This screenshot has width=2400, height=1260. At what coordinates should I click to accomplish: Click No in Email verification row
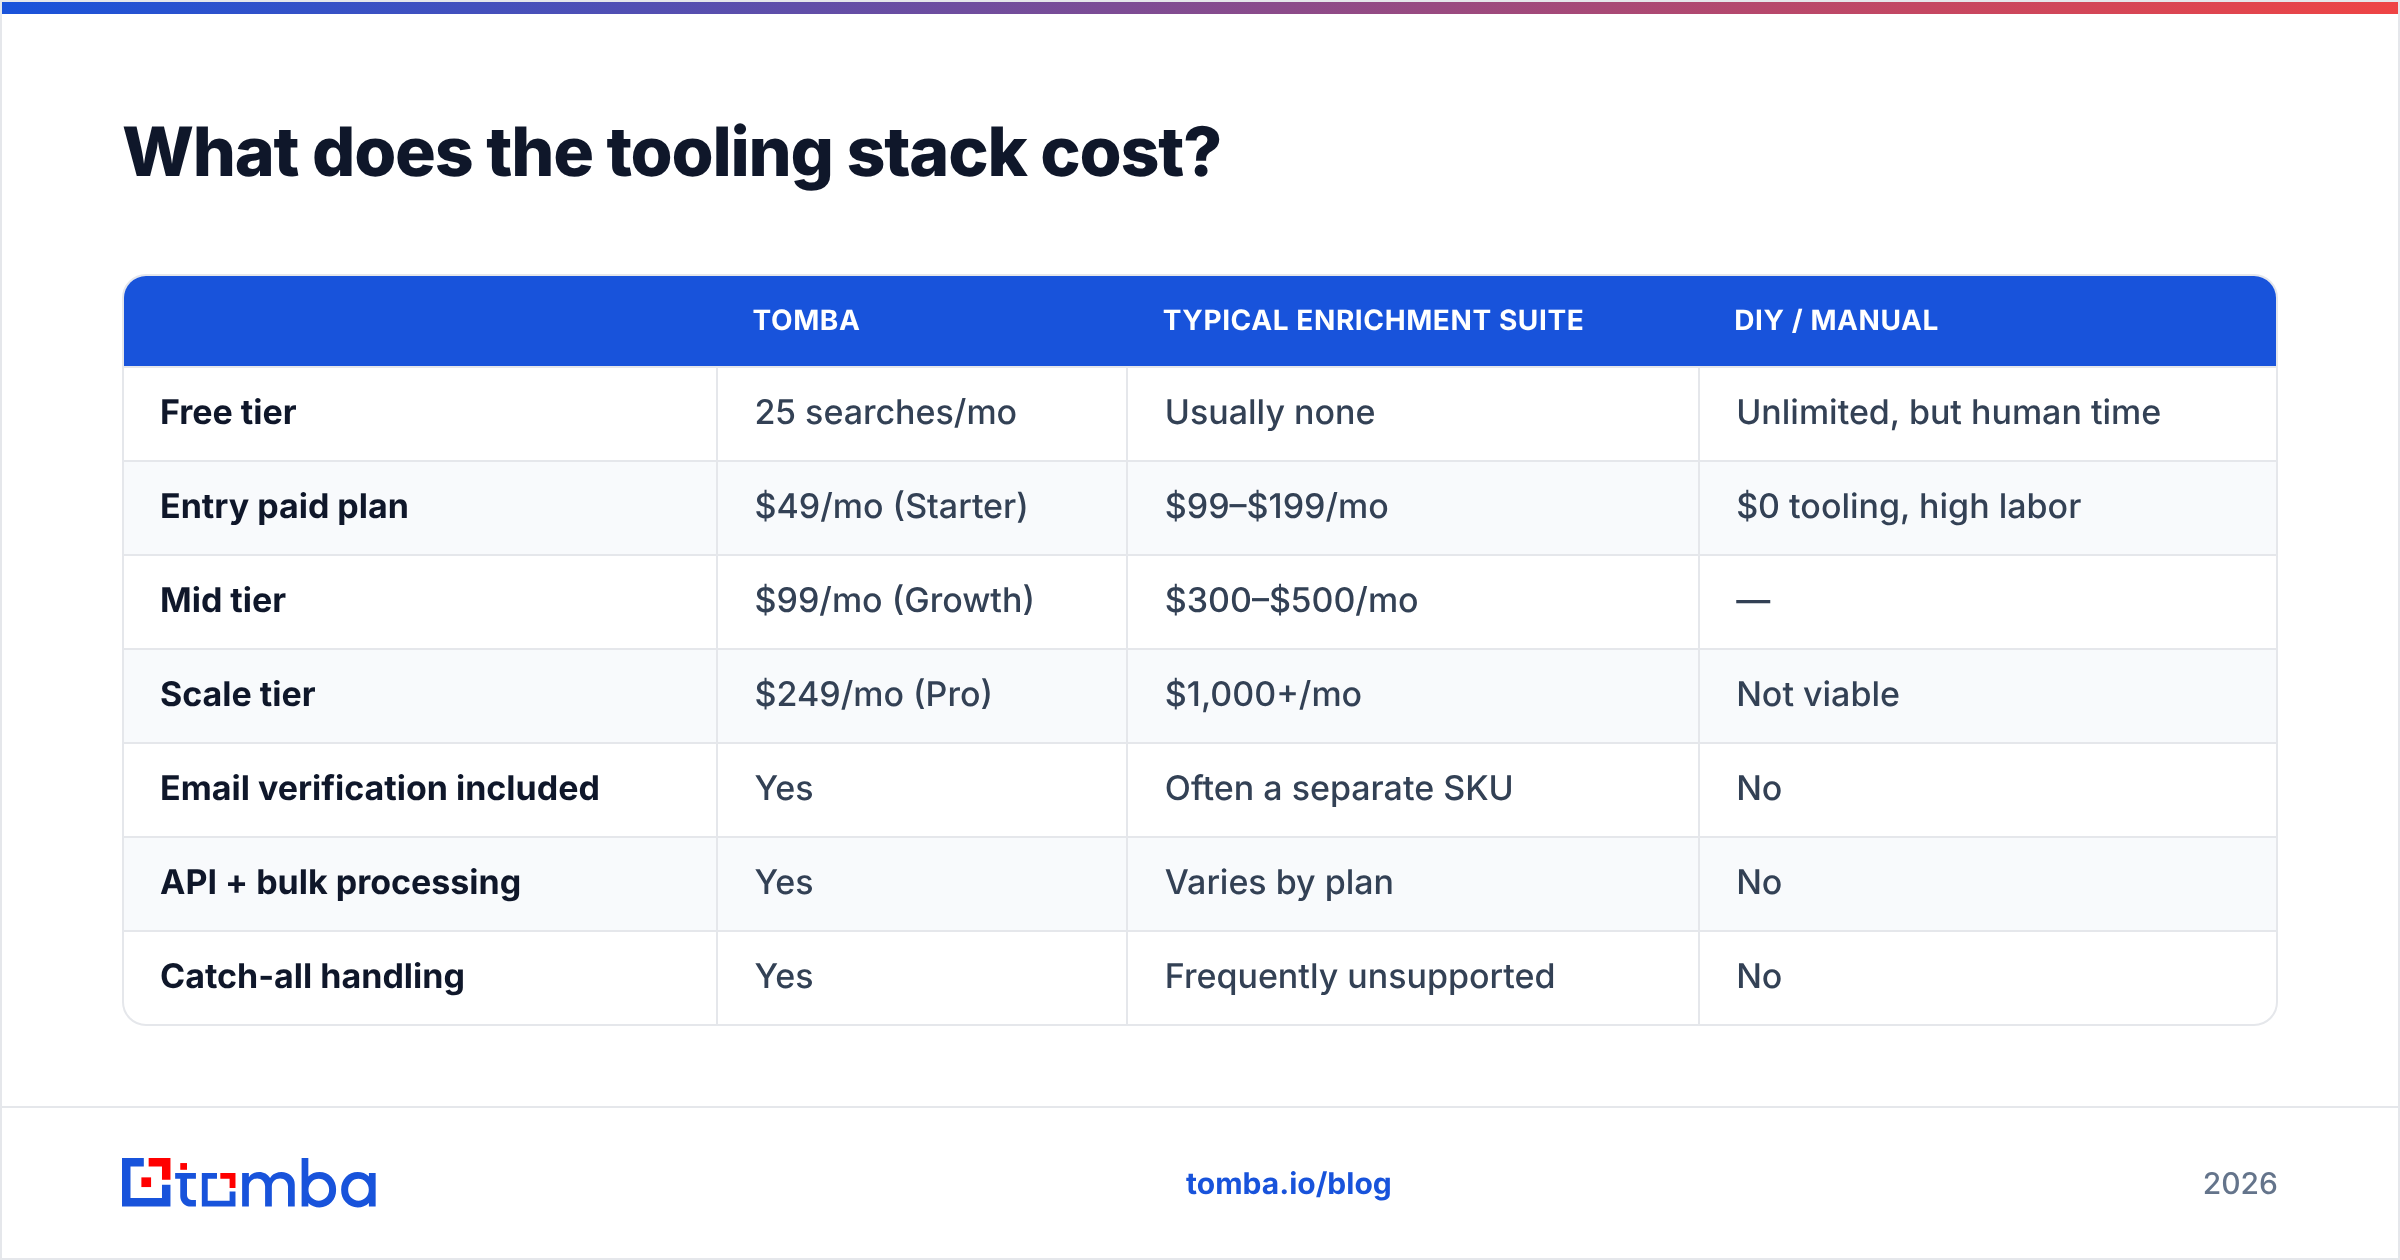pyautogui.click(x=1759, y=788)
